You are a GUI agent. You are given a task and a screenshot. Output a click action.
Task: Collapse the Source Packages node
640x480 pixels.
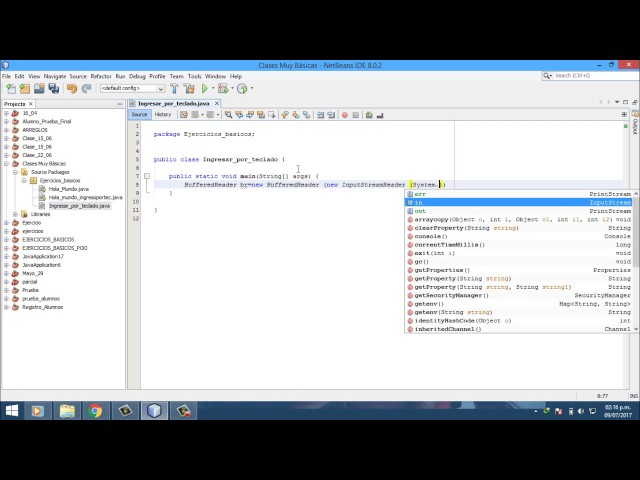(15, 172)
